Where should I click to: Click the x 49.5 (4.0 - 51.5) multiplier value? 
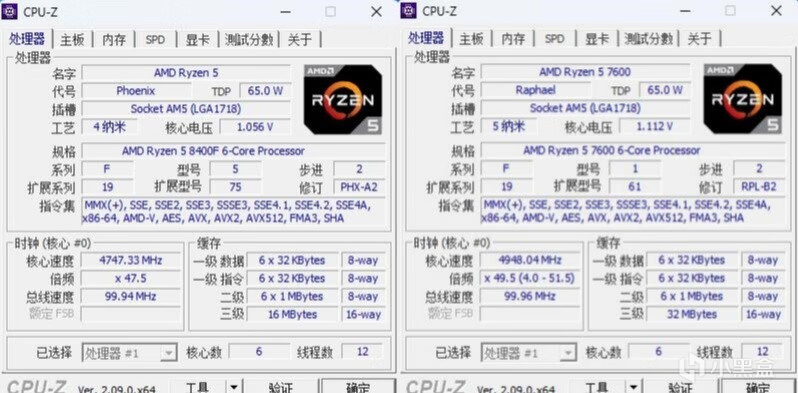point(530,278)
